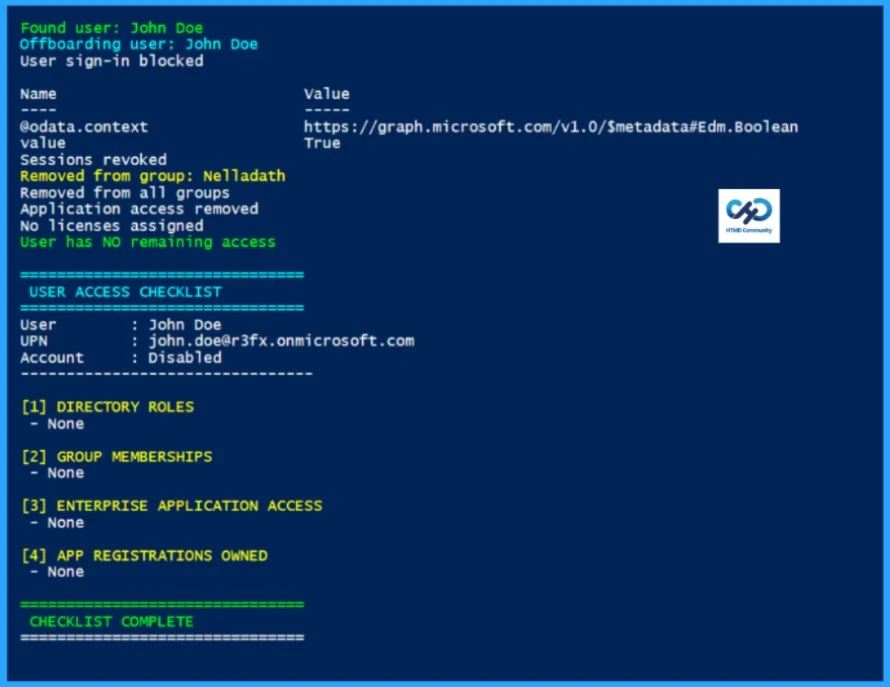Click the '[1] DIRECTORY ROLES' section heading
This screenshot has height=687, width=890.
[110, 406]
